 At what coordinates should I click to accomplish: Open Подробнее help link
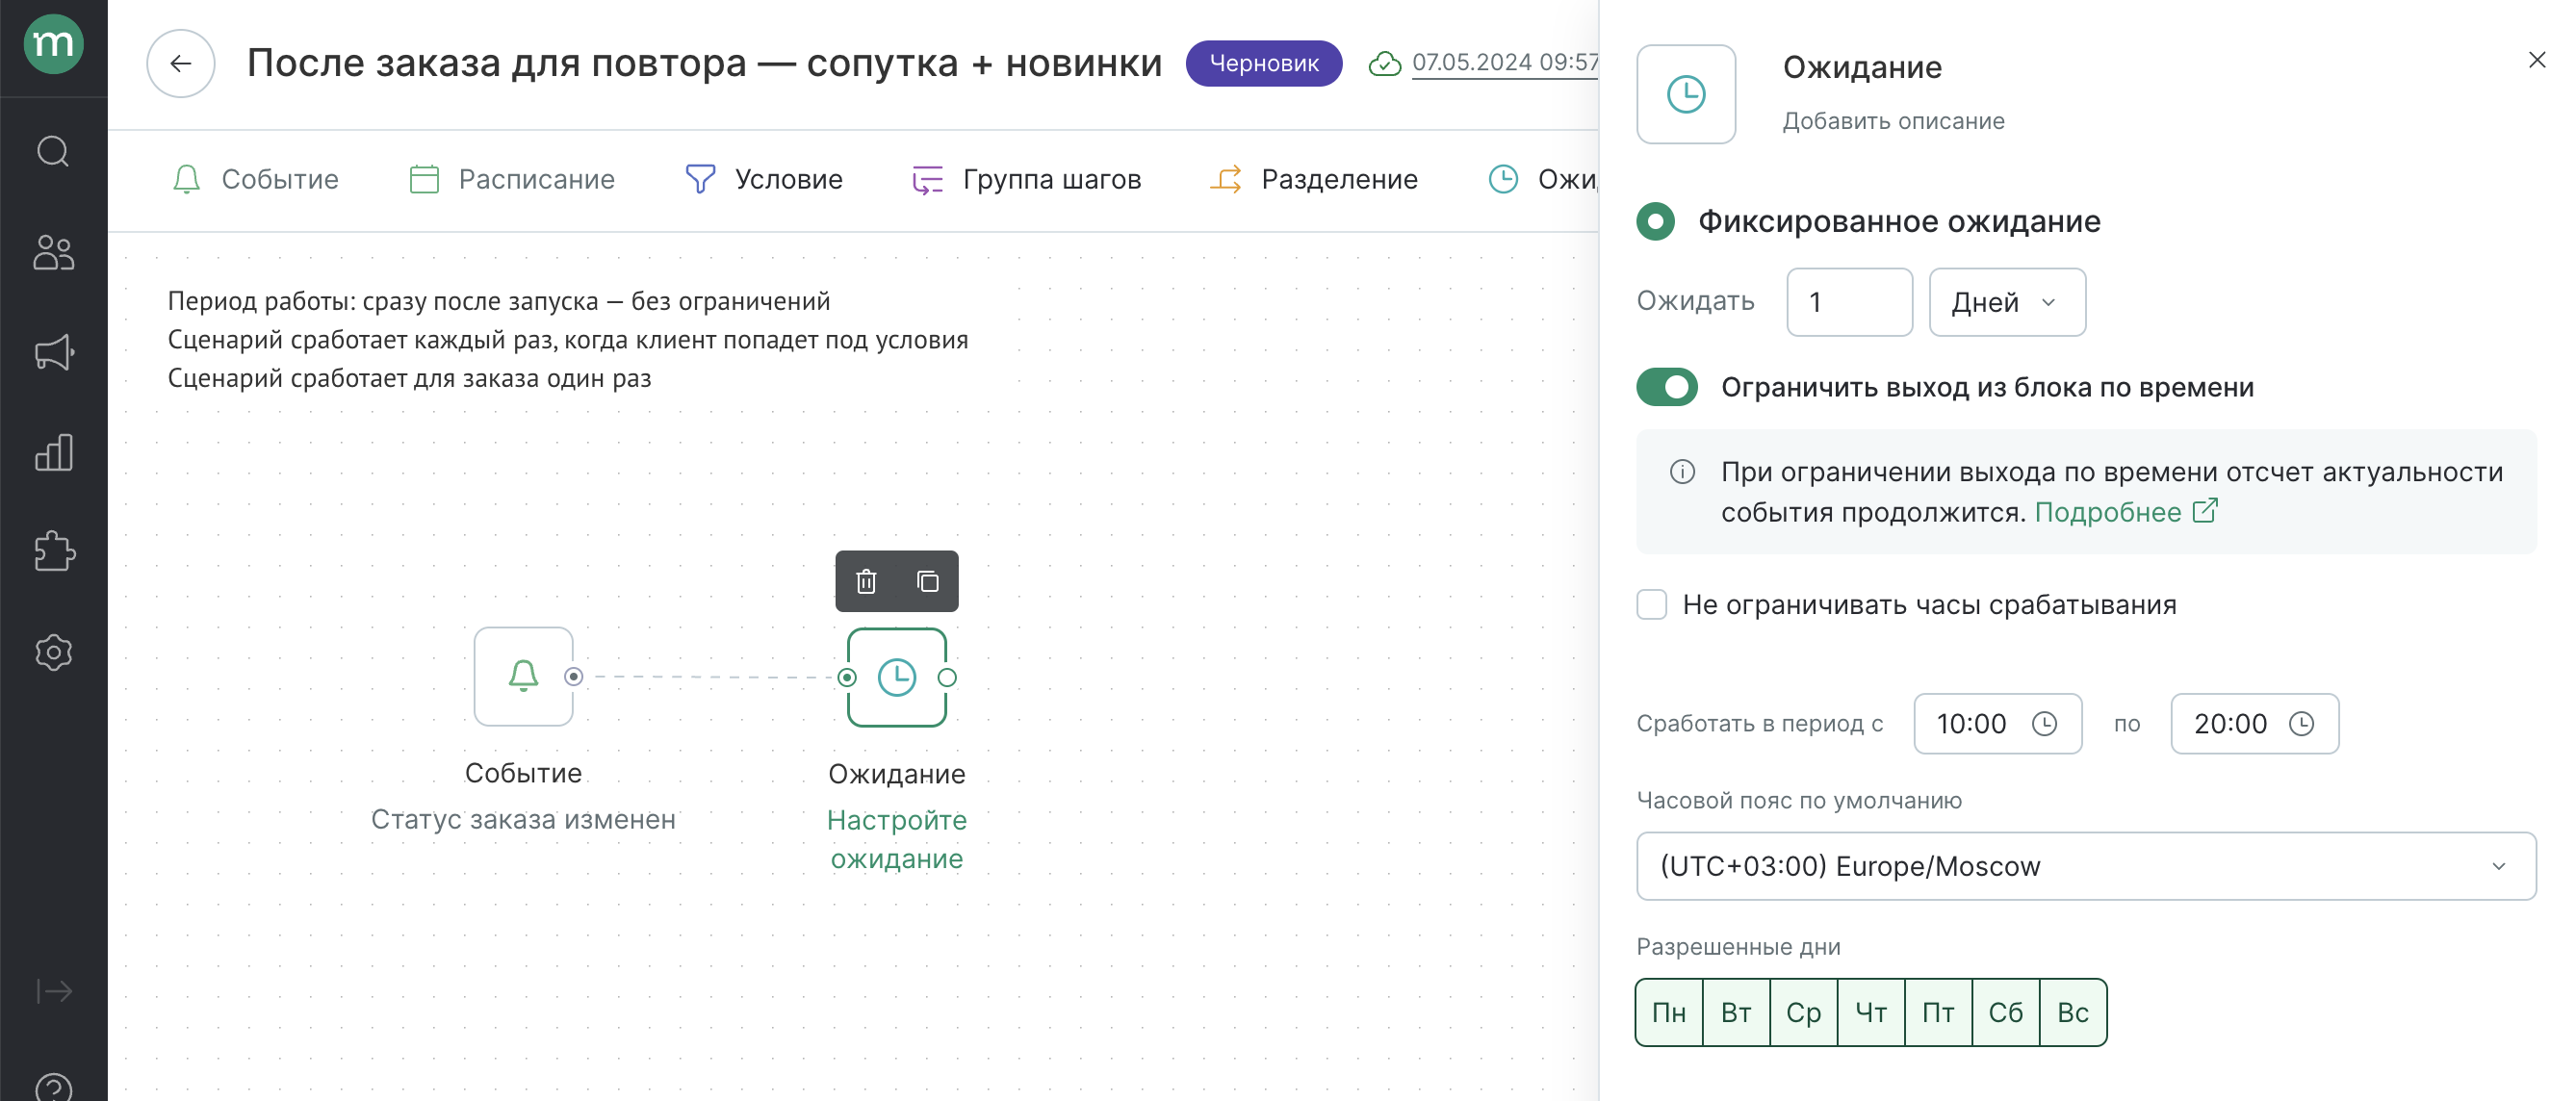[2126, 512]
